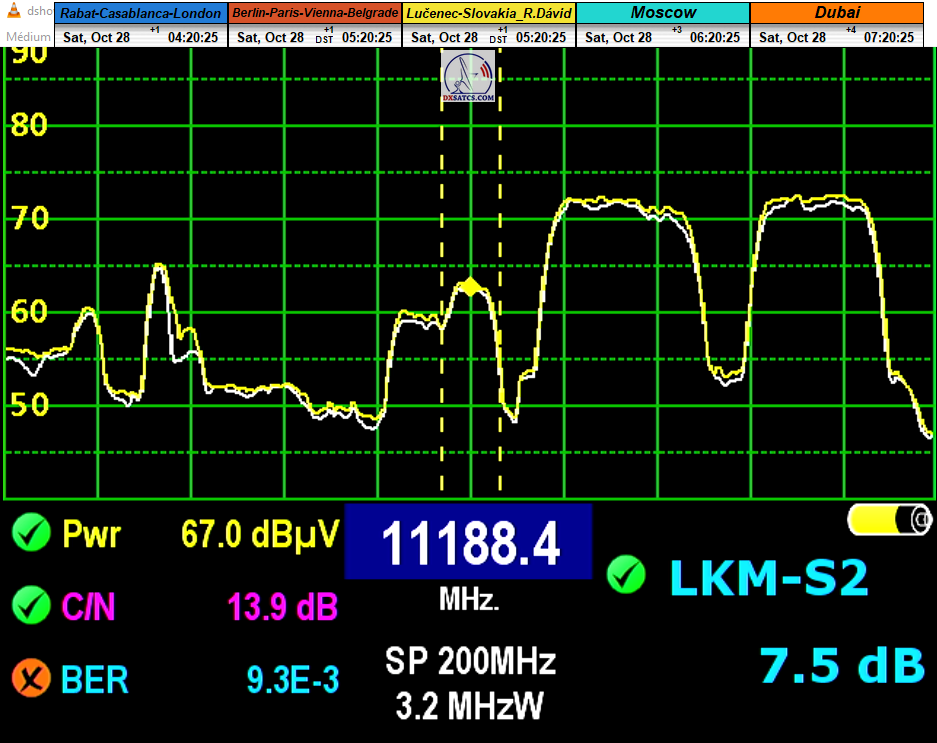The width and height of the screenshot is (937, 743).
Task: Click the 11188.4 frequency field
Action: (468, 543)
